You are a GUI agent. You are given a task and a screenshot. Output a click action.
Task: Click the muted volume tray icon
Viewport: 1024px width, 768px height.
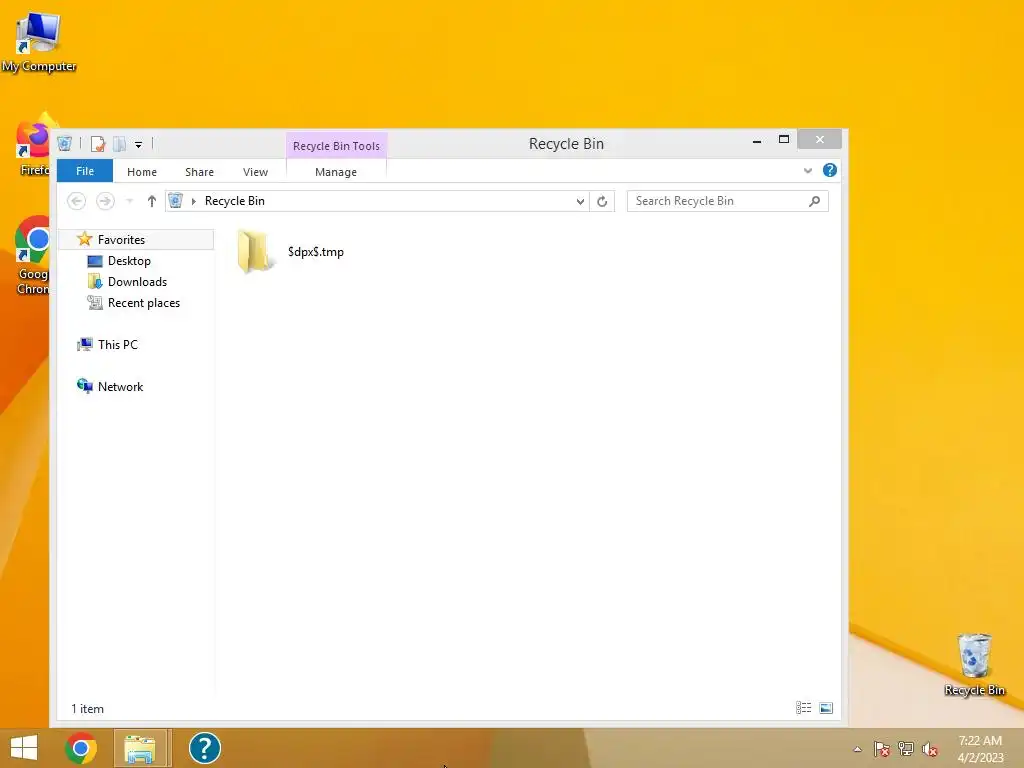tap(930, 749)
